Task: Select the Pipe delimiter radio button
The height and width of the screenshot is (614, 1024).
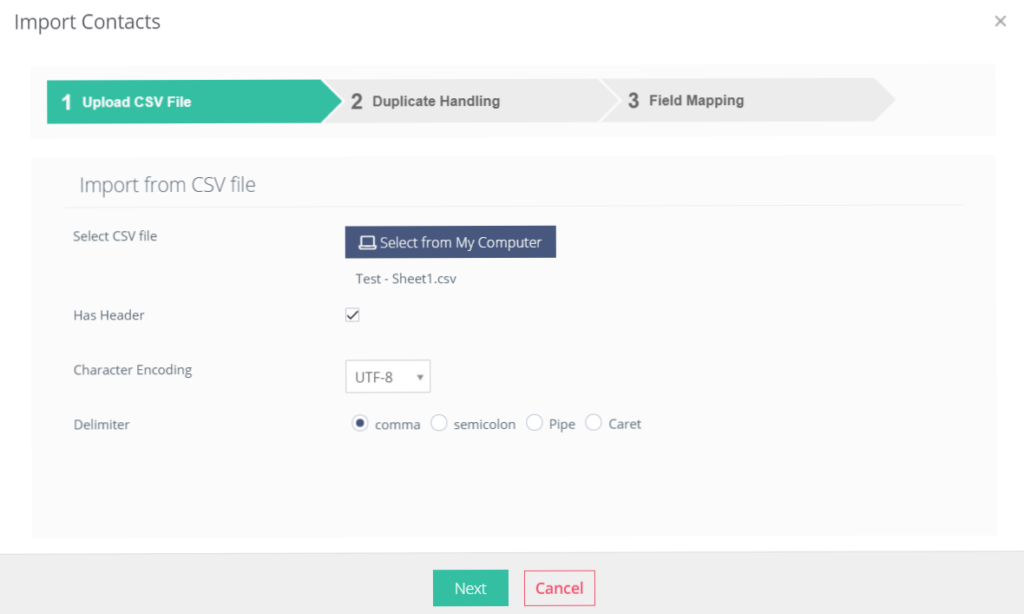Action: (x=534, y=423)
